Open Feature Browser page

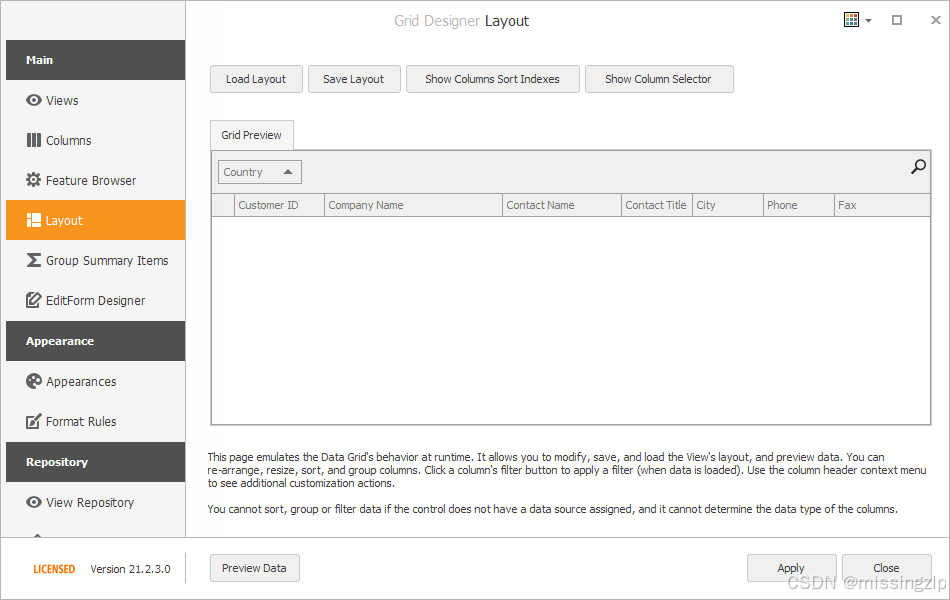point(96,180)
